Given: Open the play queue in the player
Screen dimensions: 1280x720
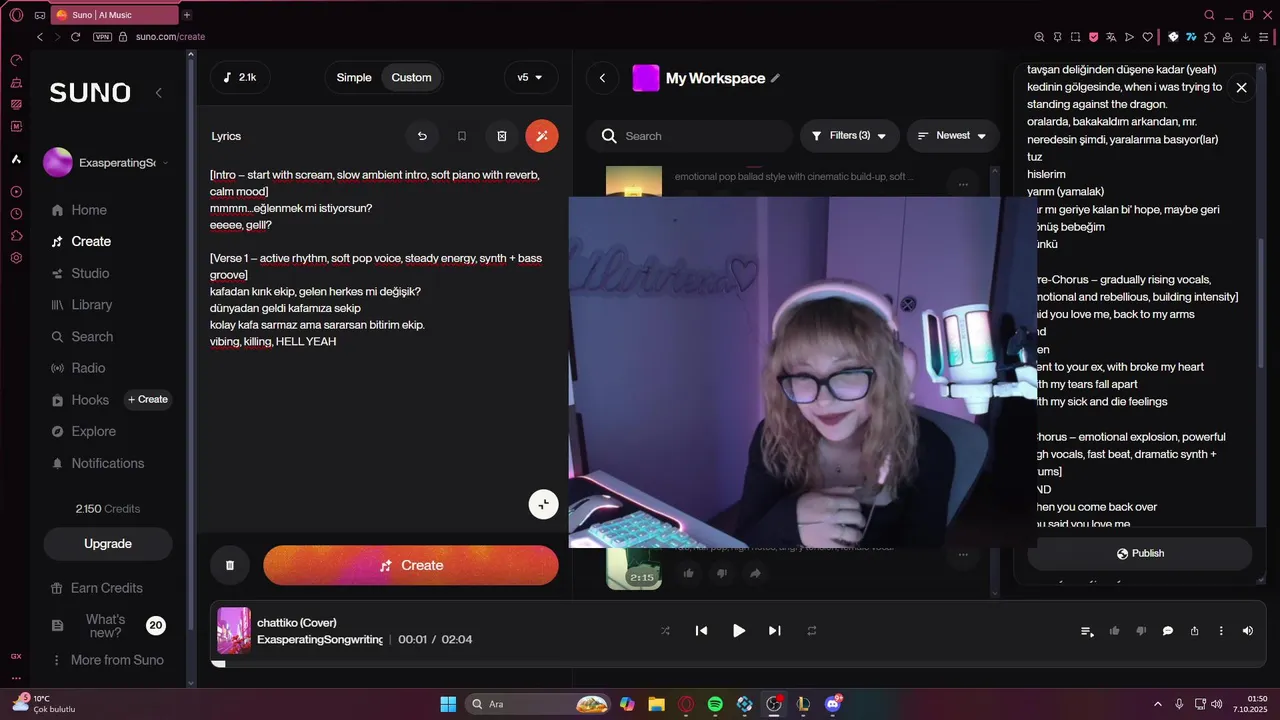Looking at the screenshot, I should pos(1087,631).
